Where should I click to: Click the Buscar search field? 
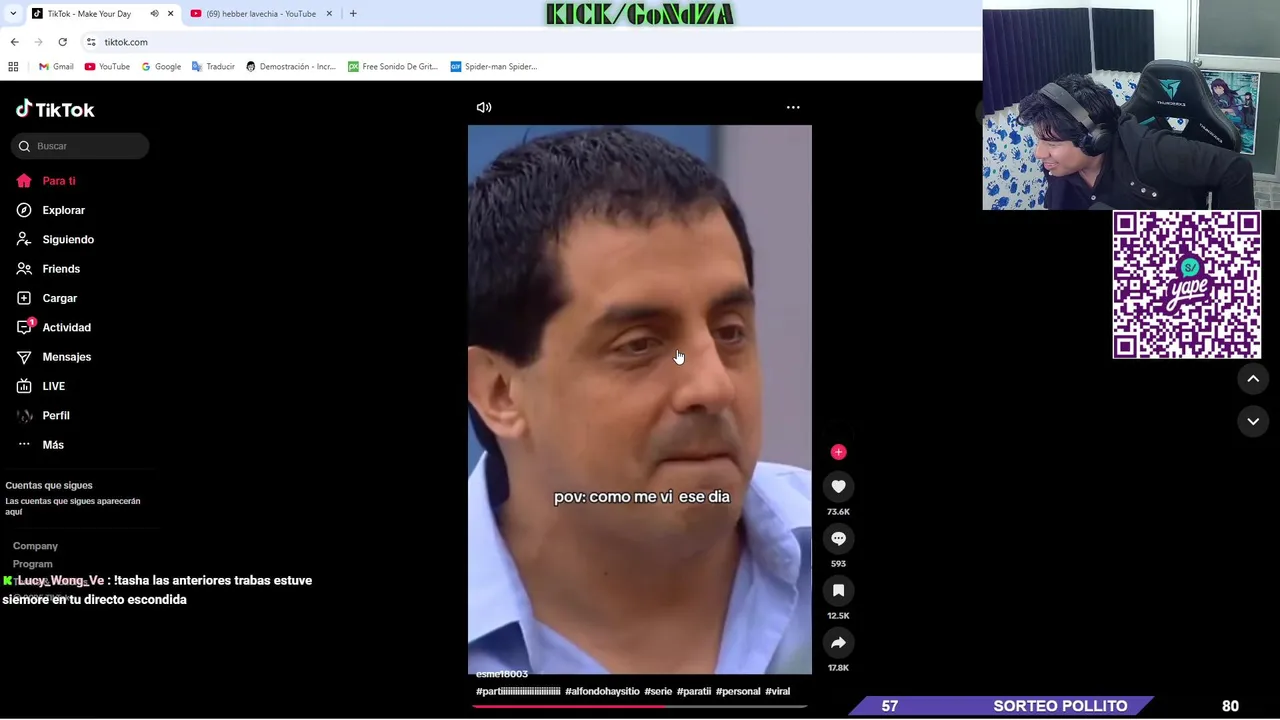click(81, 146)
